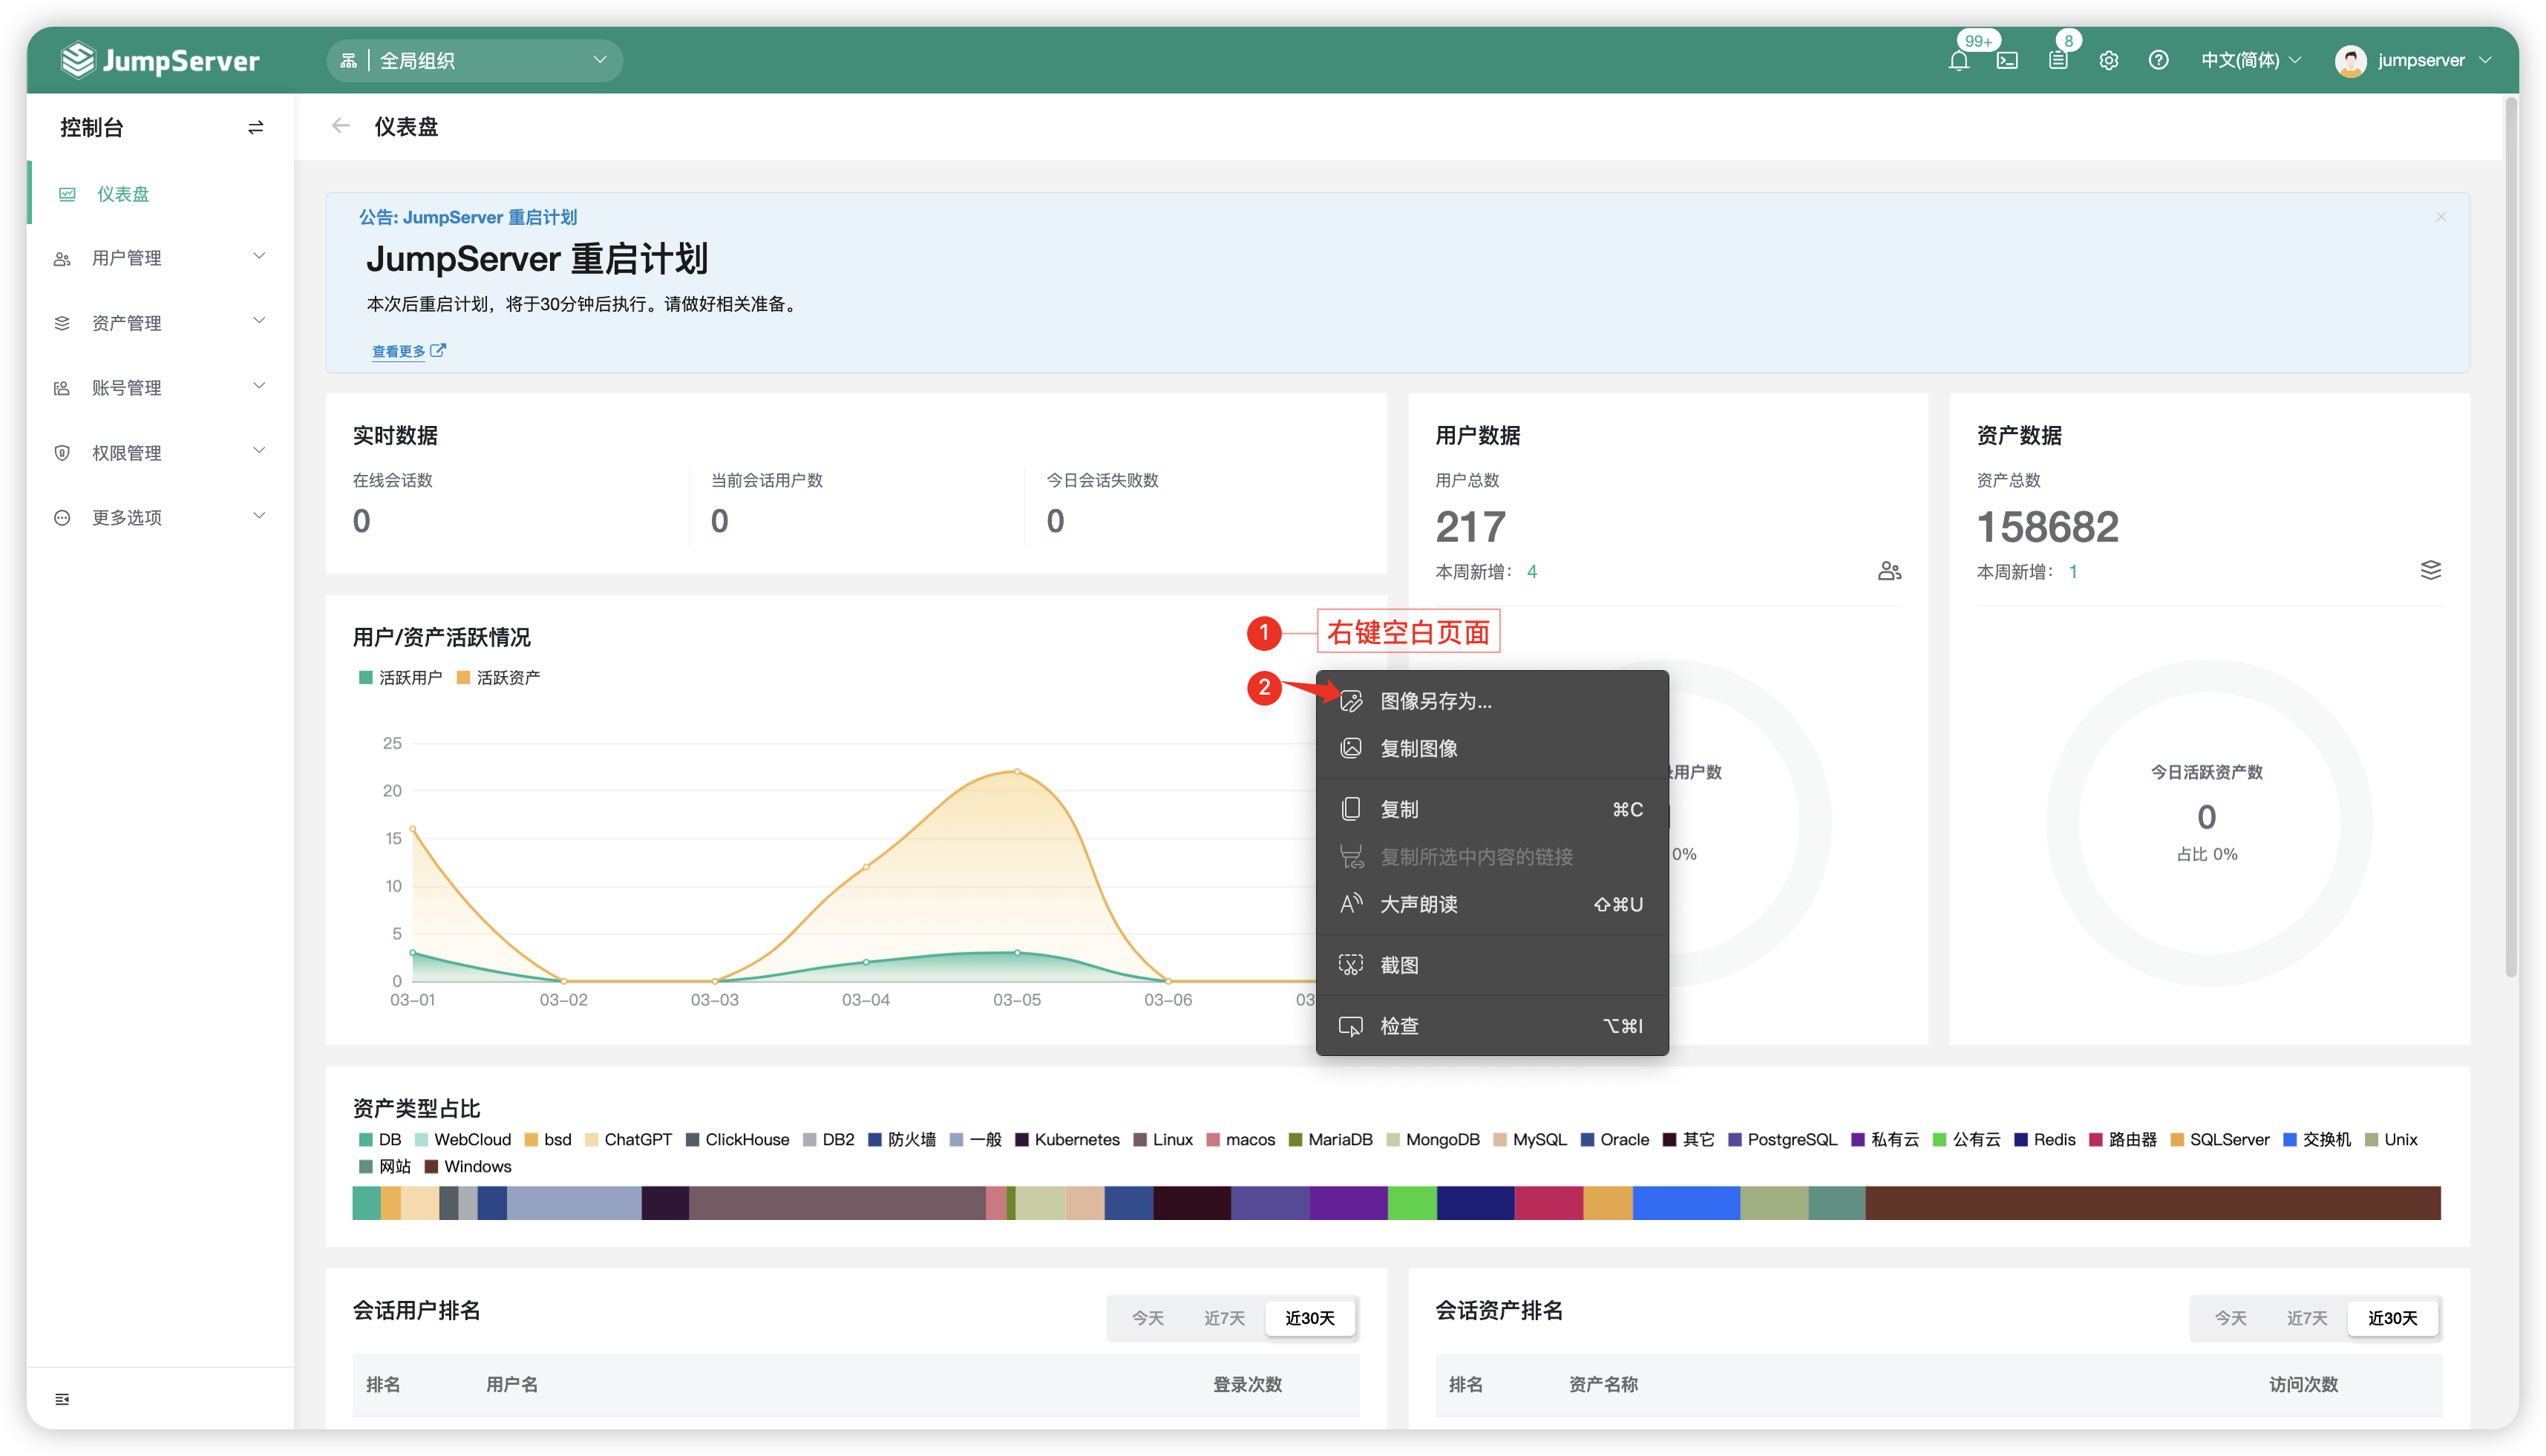Select 近30天 in 会话资产排名
Viewport: 2546px width, 1456px height.
[2392, 1318]
